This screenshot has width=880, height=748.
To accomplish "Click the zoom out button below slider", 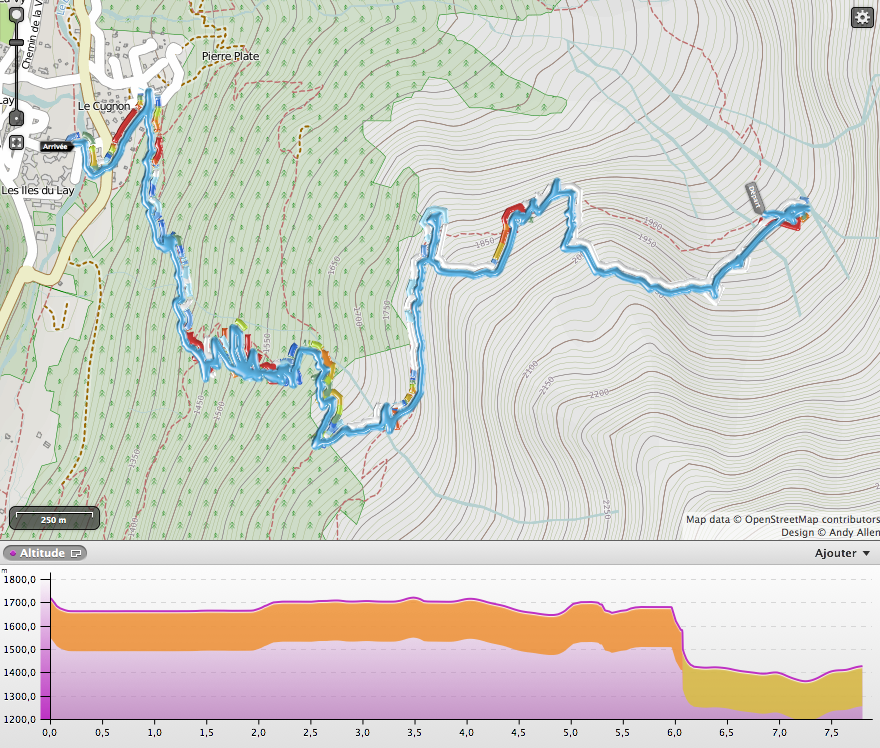I will 17,118.
